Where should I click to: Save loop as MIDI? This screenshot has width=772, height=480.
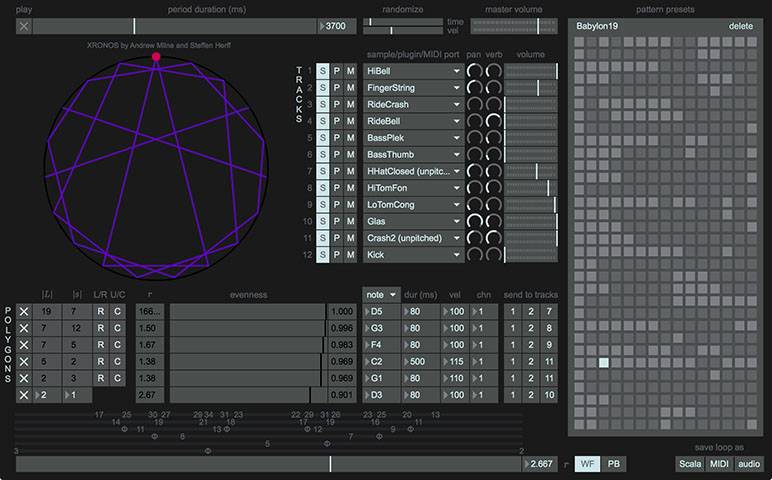pyautogui.click(x=719, y=464)
